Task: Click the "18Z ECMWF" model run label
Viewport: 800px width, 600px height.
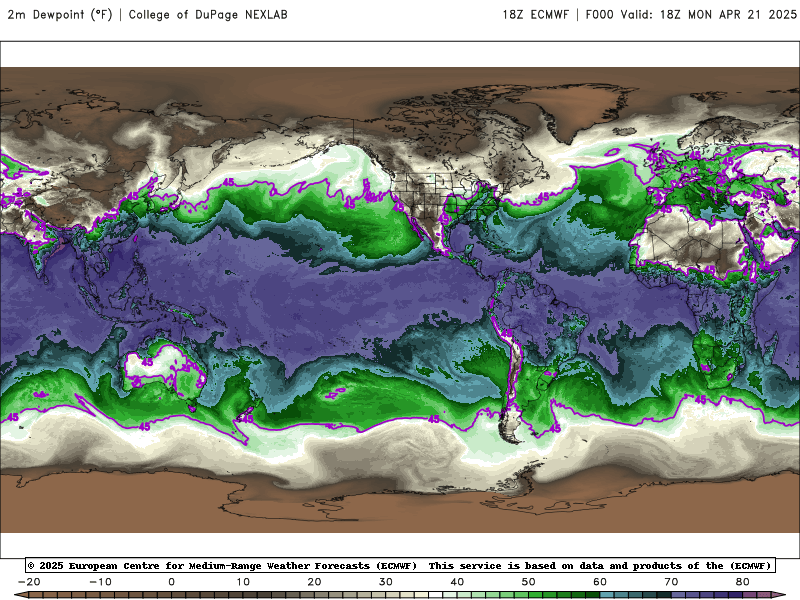Action: point(535,14)
